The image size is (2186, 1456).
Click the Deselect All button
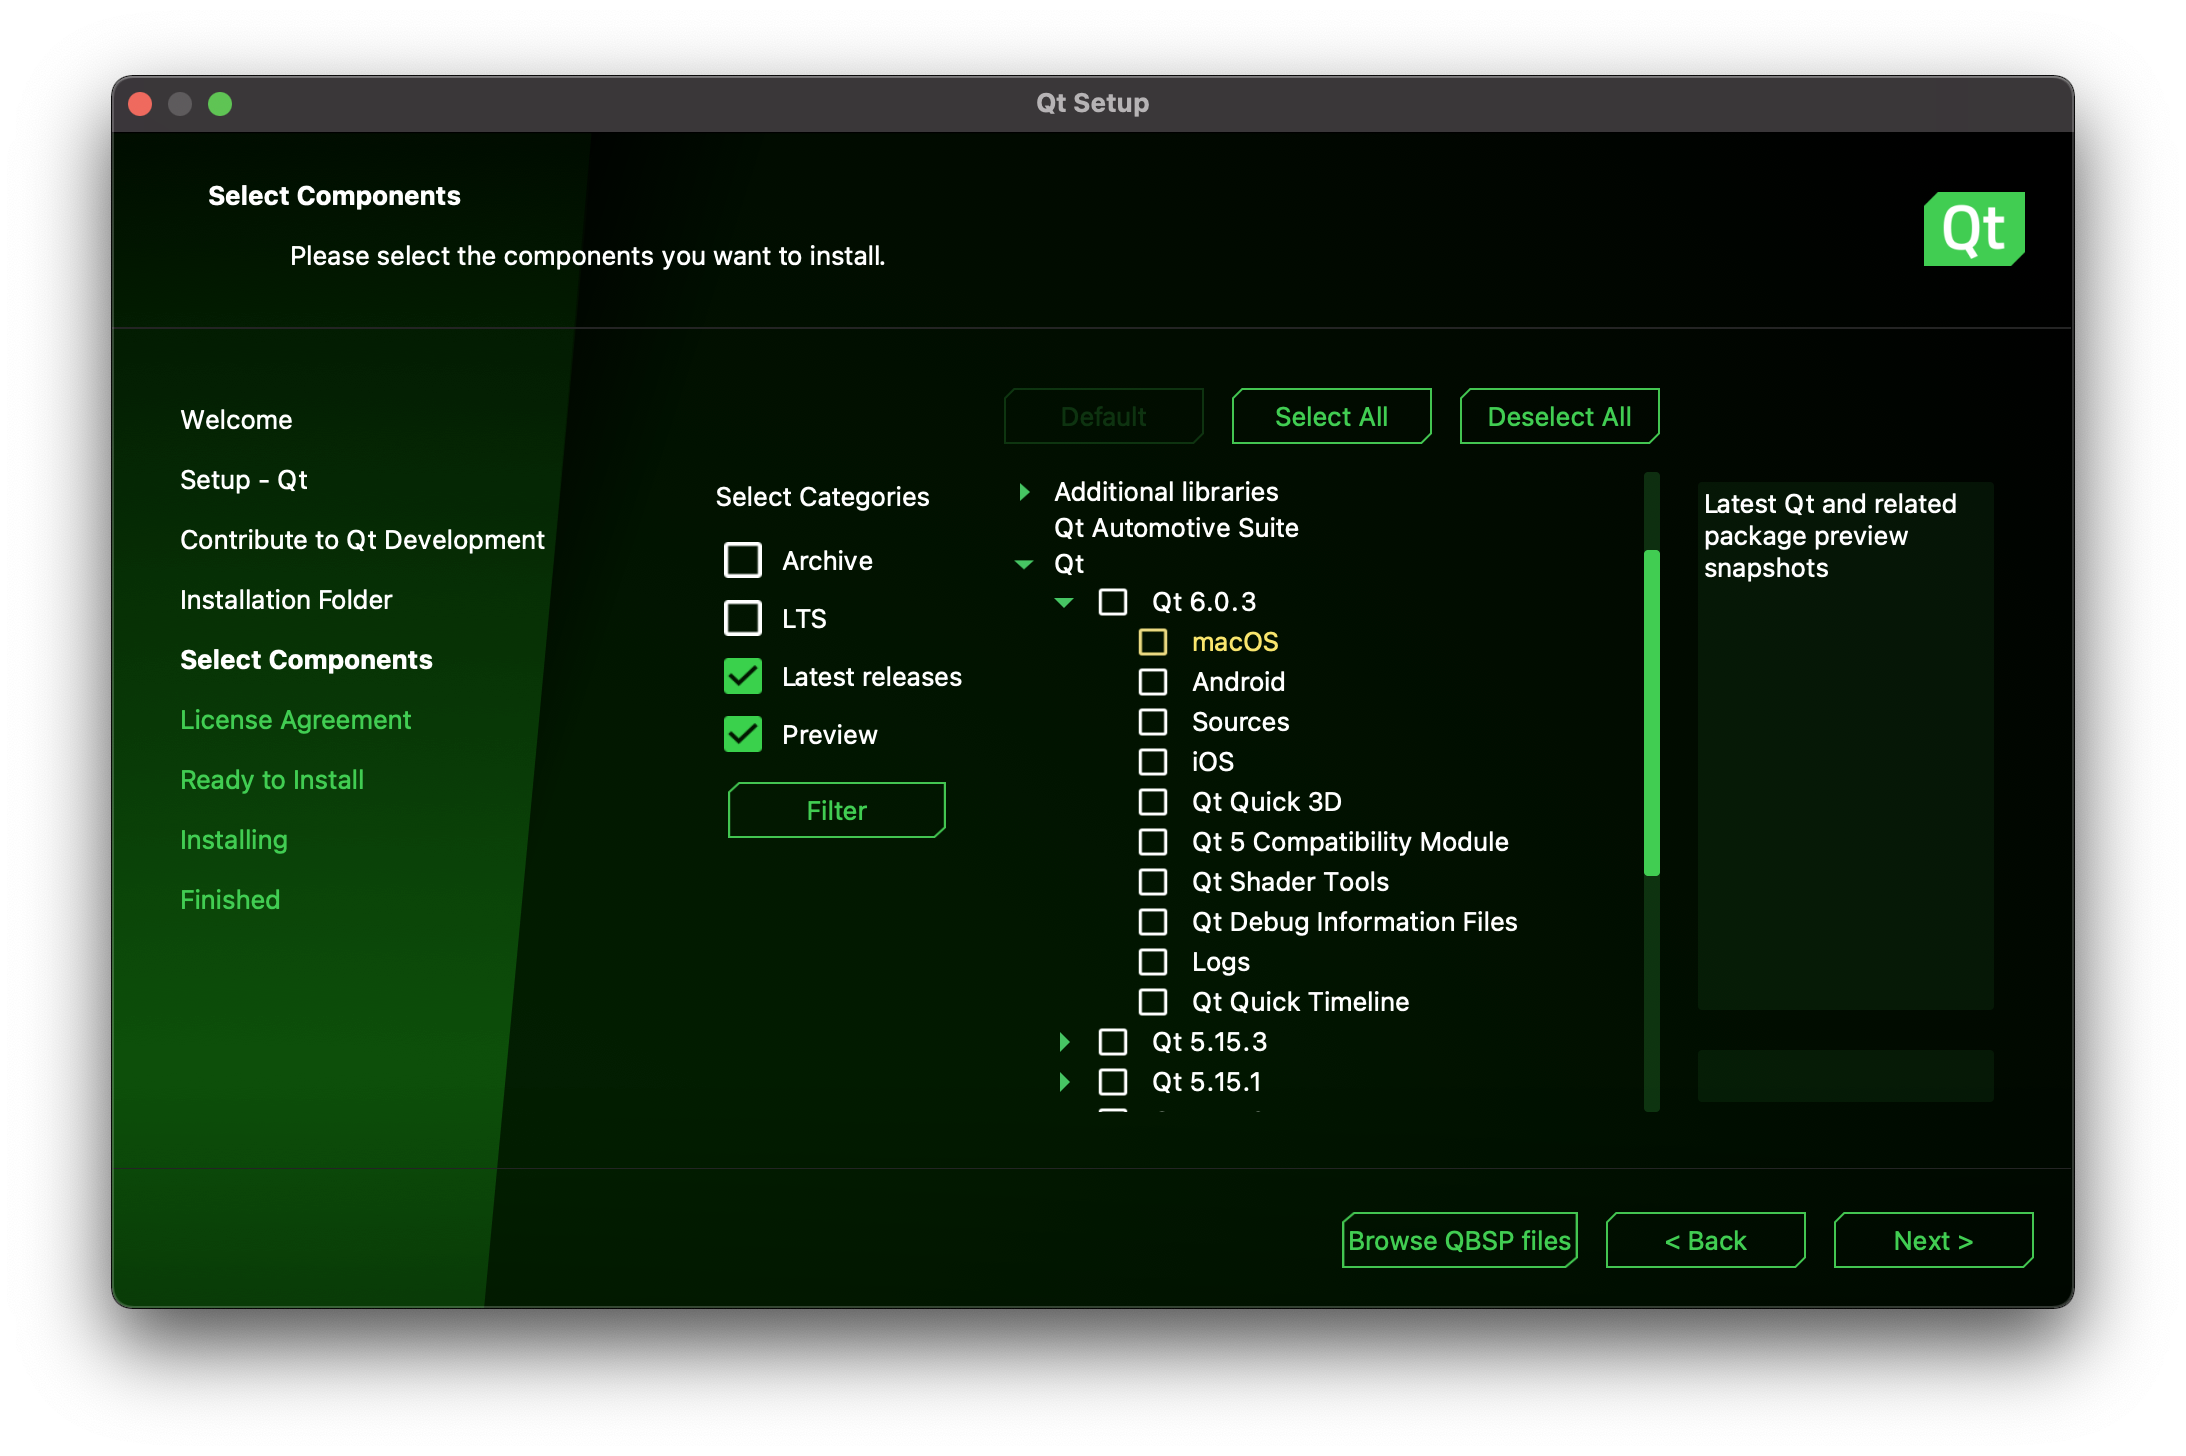click(x=1559, y=416)
